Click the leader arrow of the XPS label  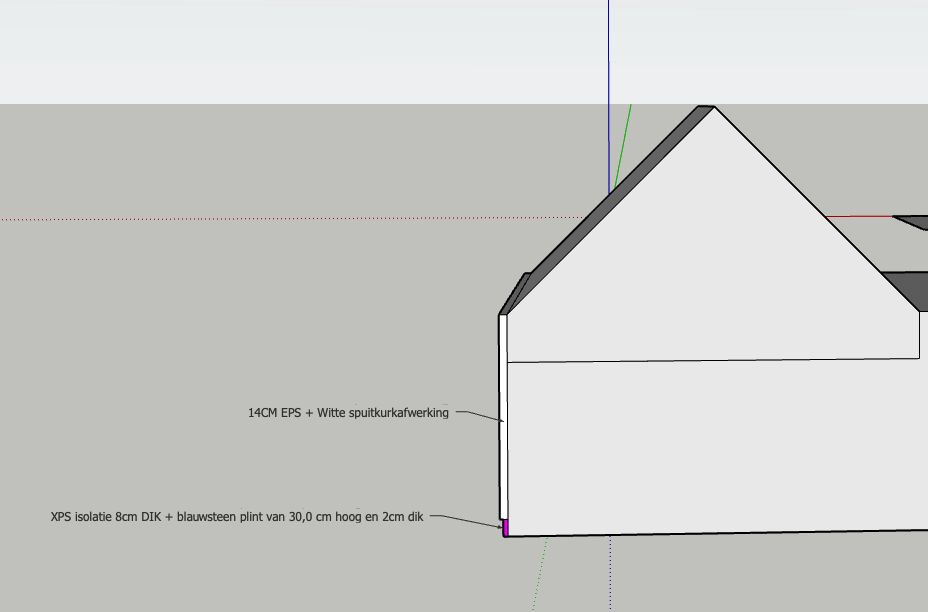tap(466, 520)
